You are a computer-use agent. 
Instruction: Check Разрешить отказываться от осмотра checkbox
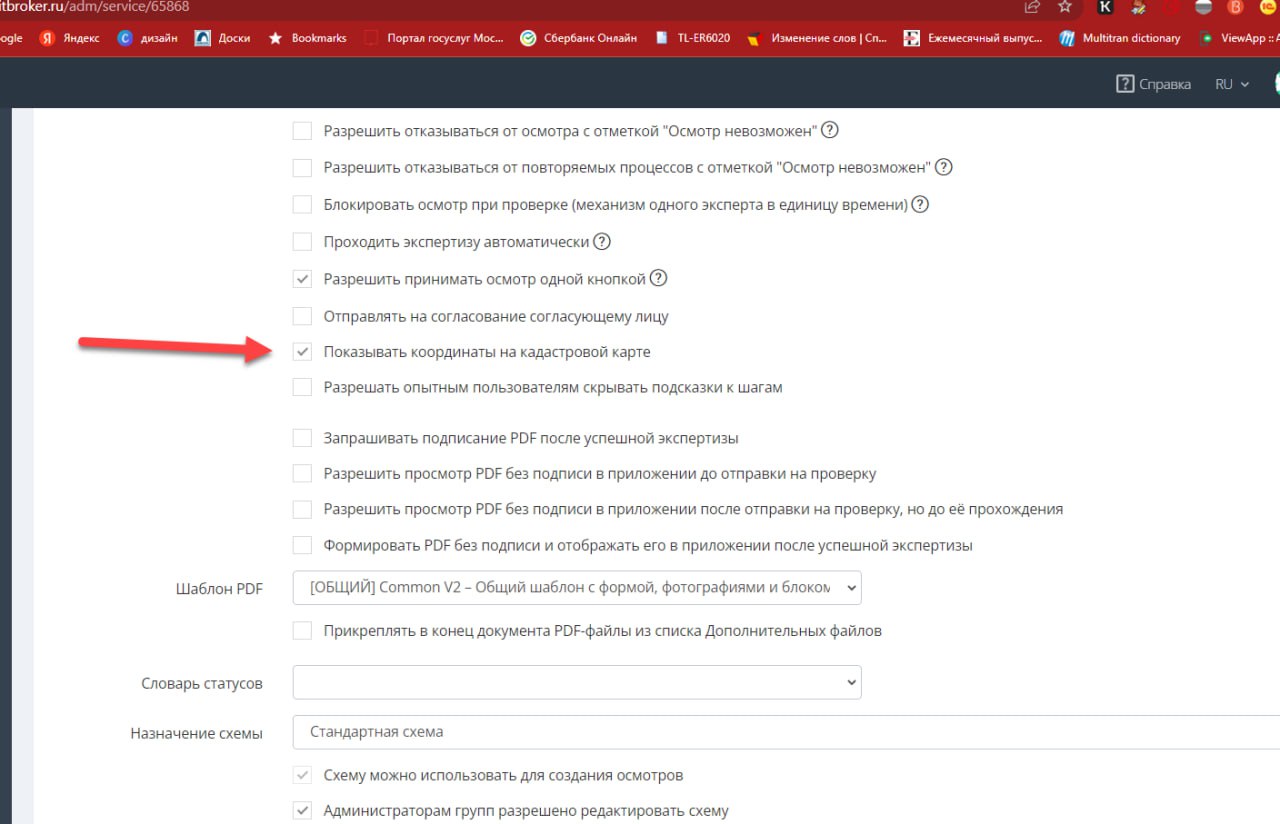[x=302, y=130]
